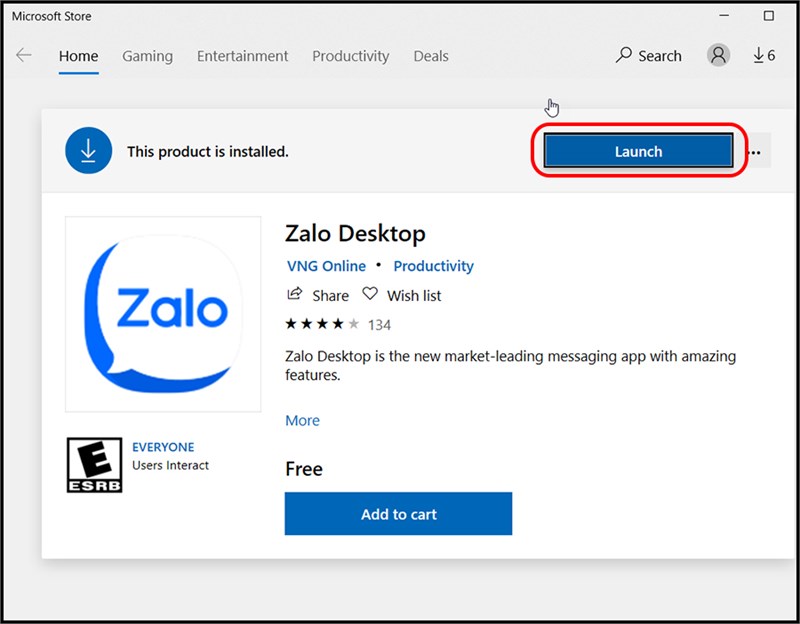
Task: Click the Zalo app logo thumbnail
Action: point(163,313)
